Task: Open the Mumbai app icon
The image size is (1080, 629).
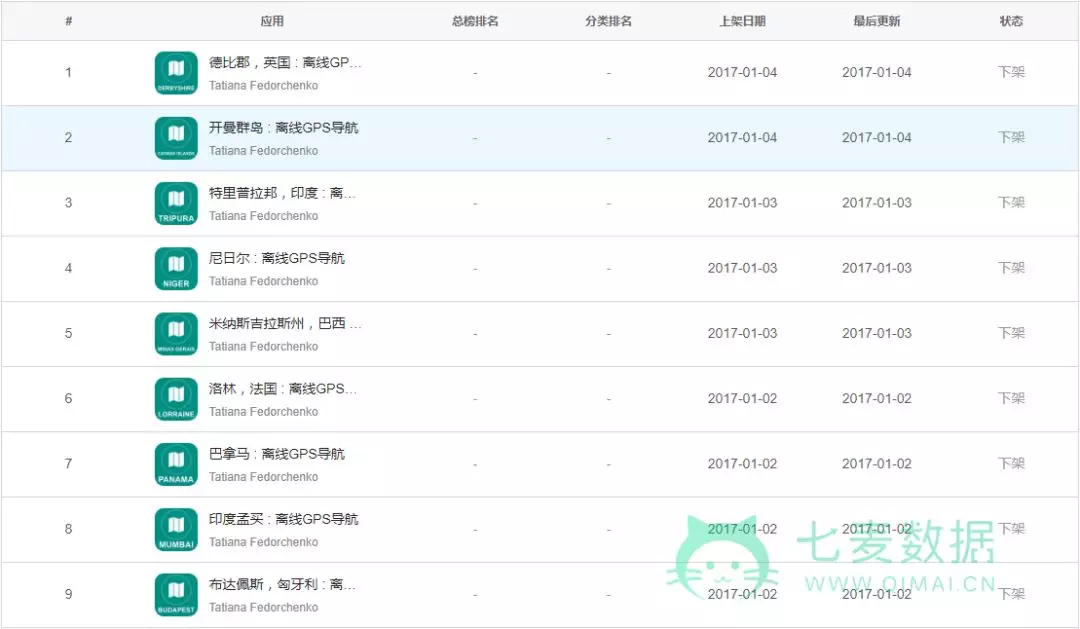Action: tap(176, 529)
